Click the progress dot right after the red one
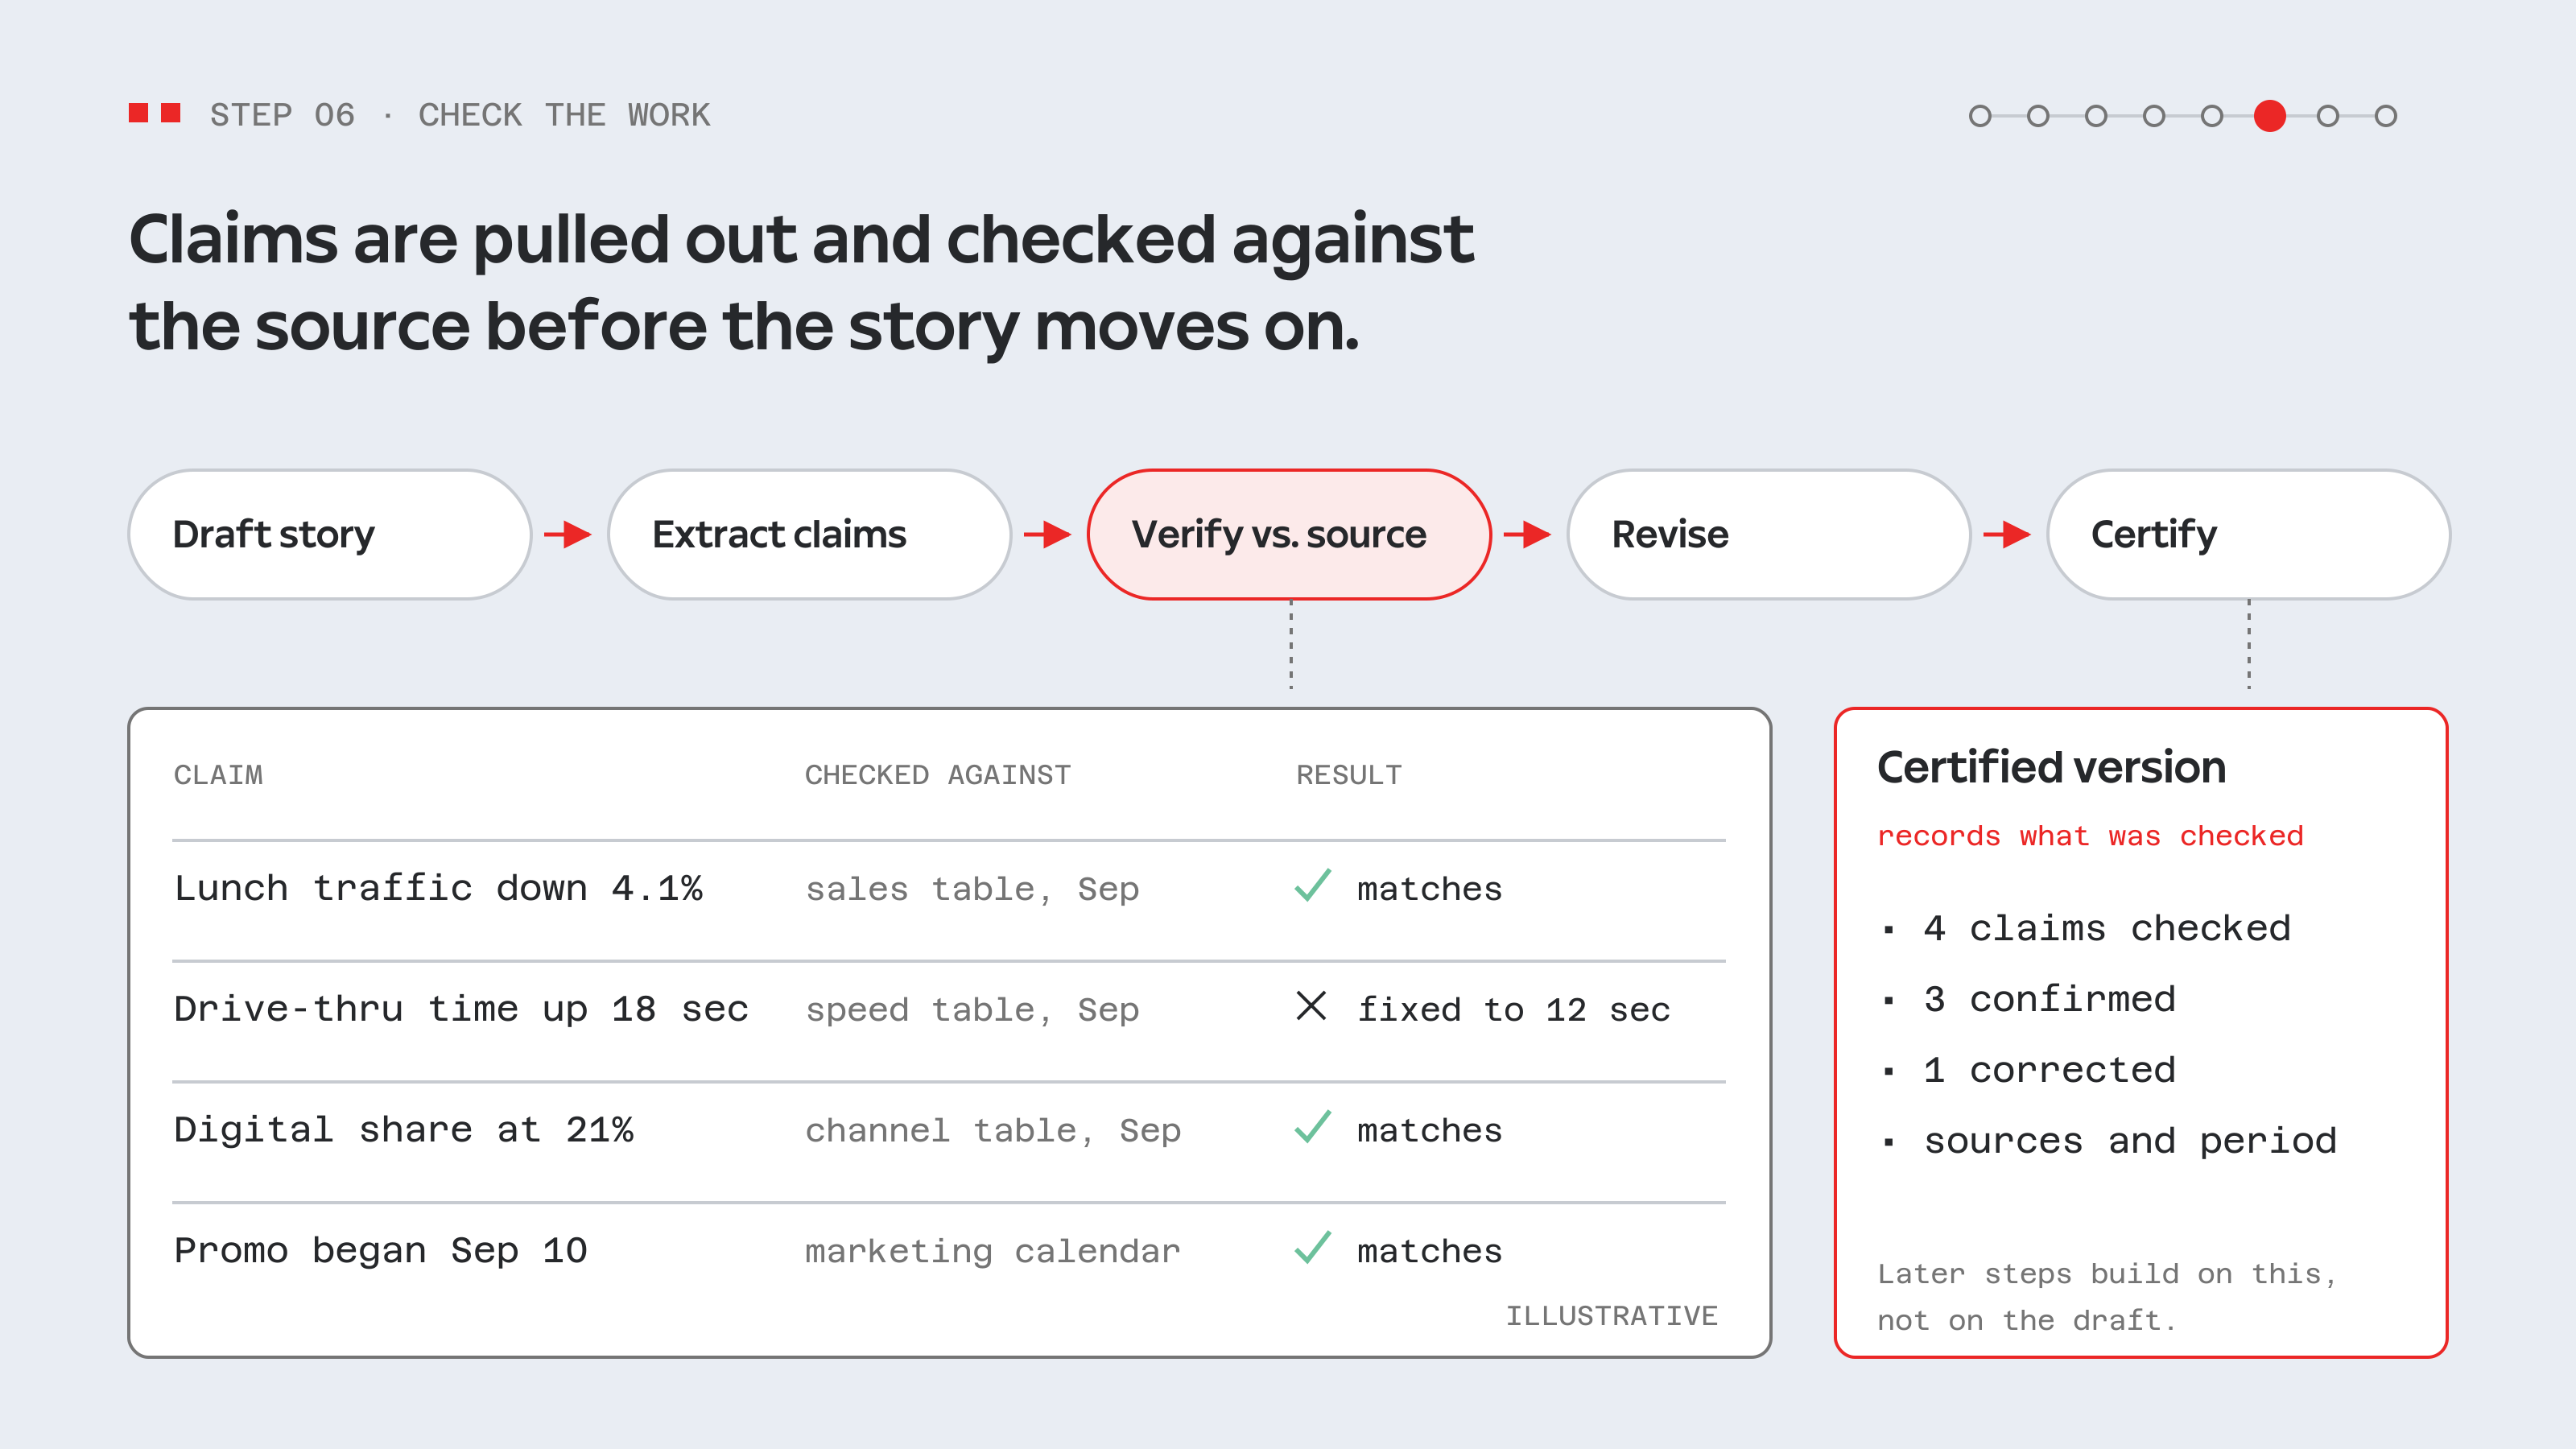Screen dimensions: 2576x1449 point(2328,116)
